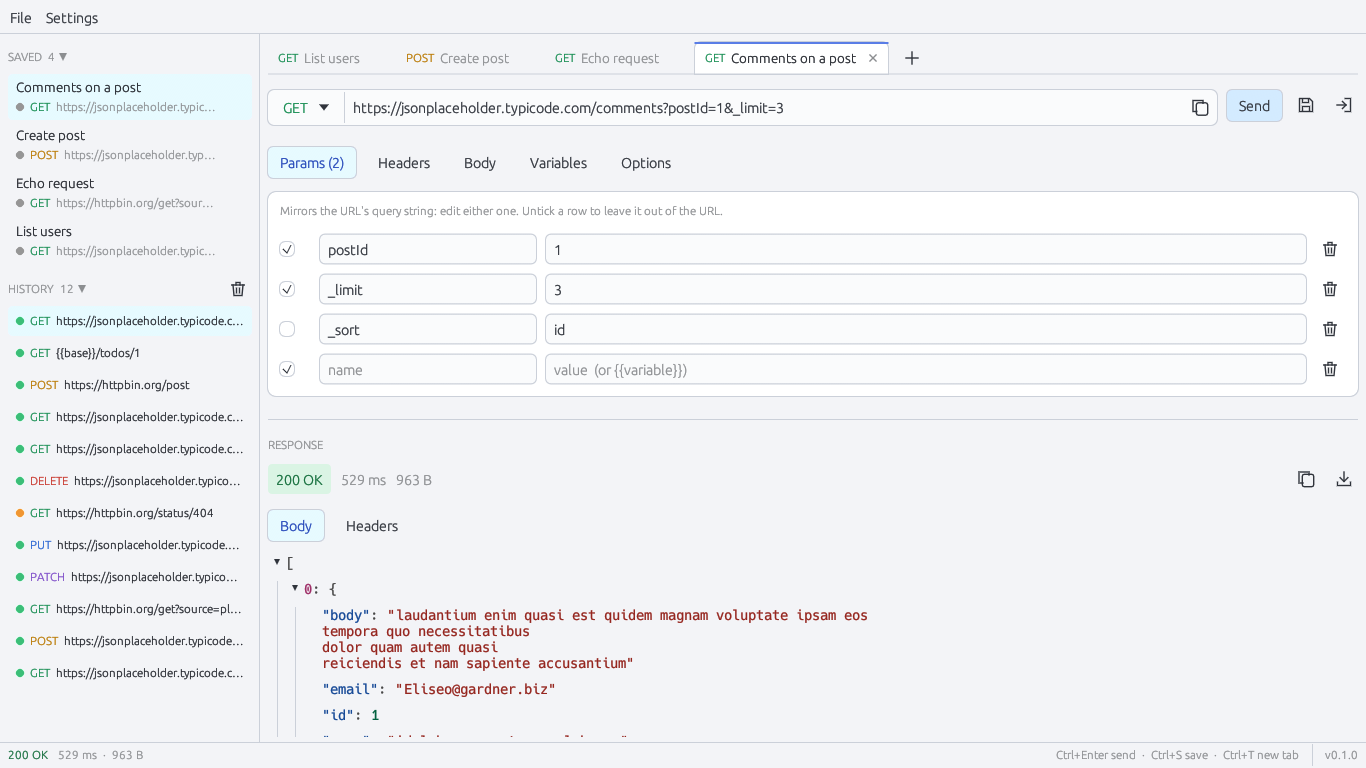Click the postId value field containing 1
The width and height of the screenshot is (1366, 768).
926,249
